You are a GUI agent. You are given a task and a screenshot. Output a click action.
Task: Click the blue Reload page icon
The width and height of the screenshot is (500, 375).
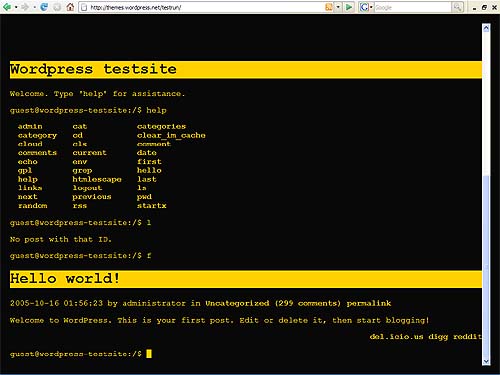click(44, 7)
